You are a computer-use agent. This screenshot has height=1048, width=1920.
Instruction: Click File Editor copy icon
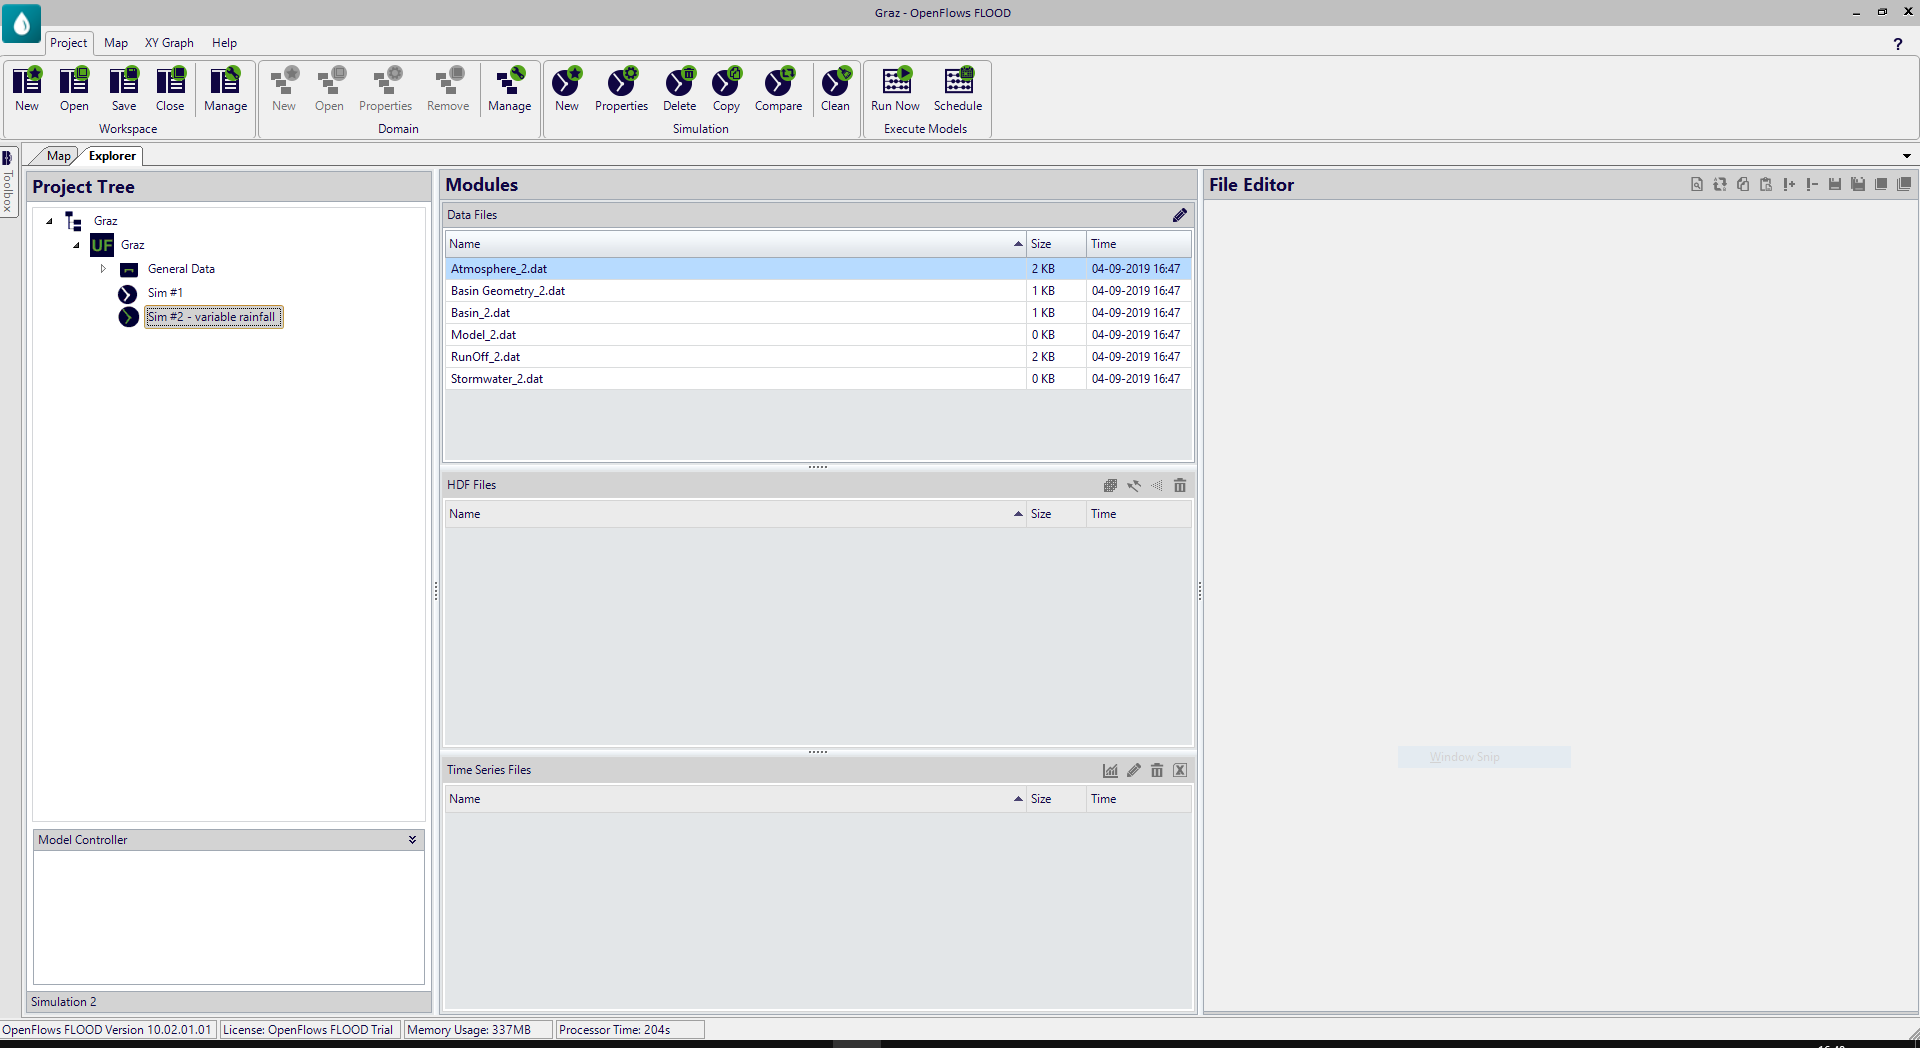coord(1743,184)
